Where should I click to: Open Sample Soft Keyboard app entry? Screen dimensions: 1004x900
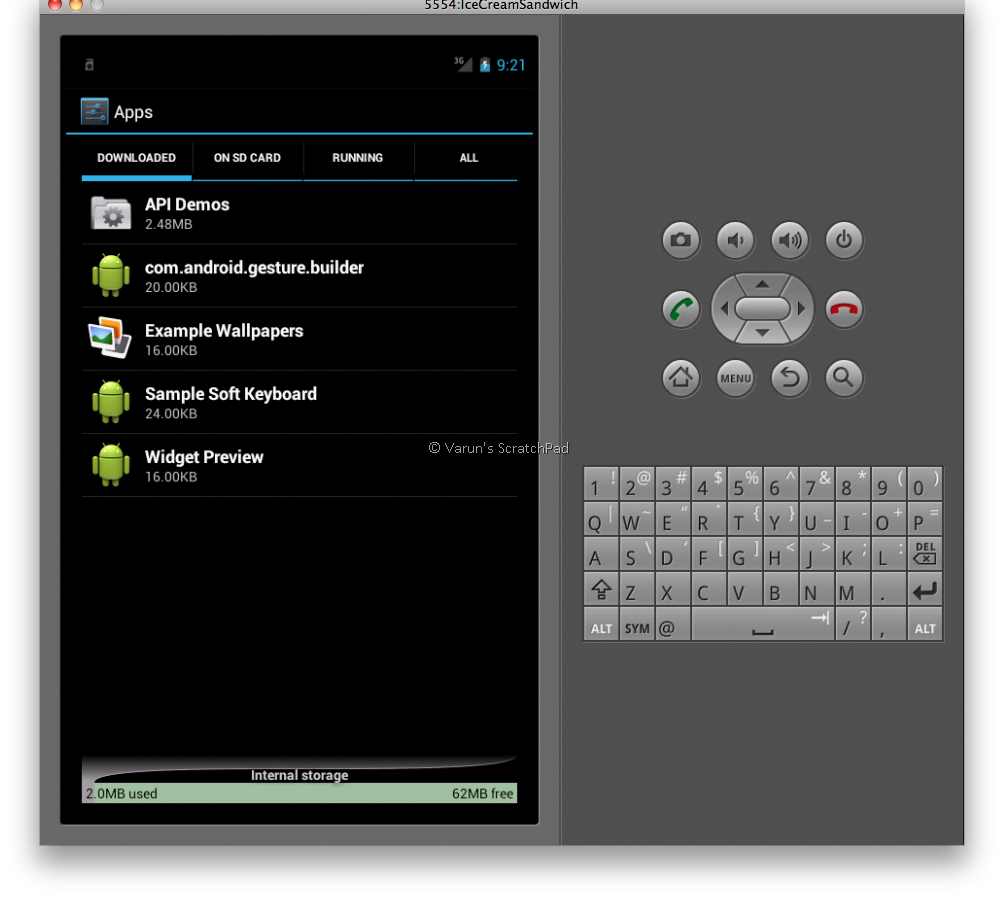coord(299,403)
